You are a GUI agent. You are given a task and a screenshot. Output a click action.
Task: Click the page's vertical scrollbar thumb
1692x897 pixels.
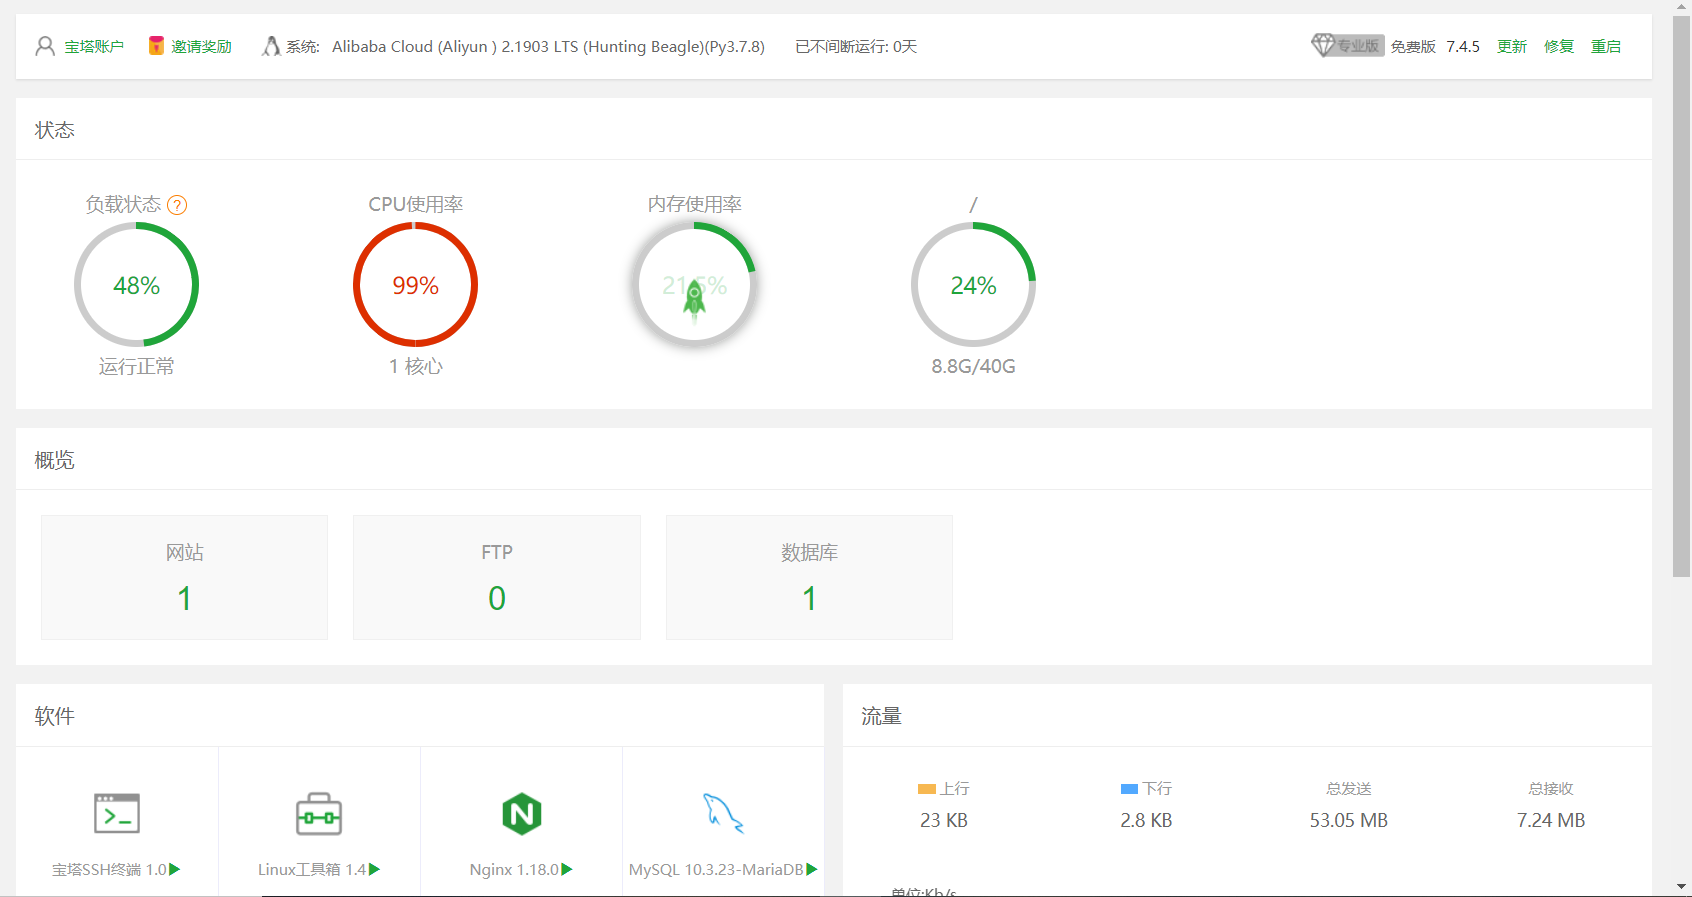1681,300
